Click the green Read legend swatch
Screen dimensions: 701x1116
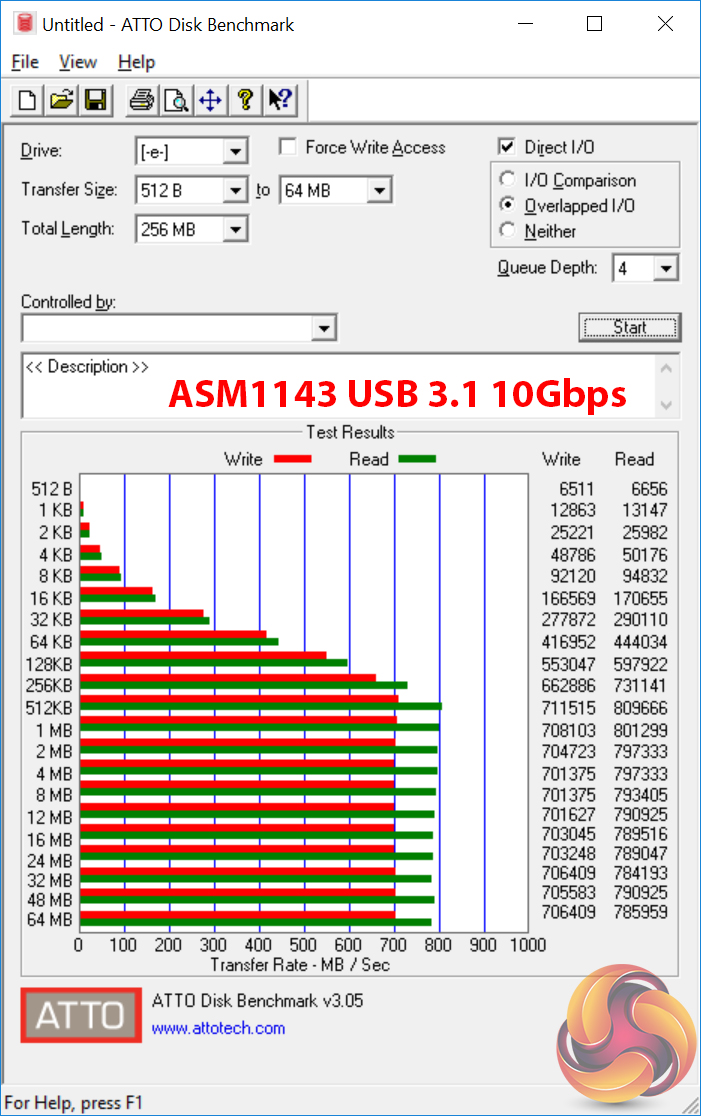click(417, 460)
